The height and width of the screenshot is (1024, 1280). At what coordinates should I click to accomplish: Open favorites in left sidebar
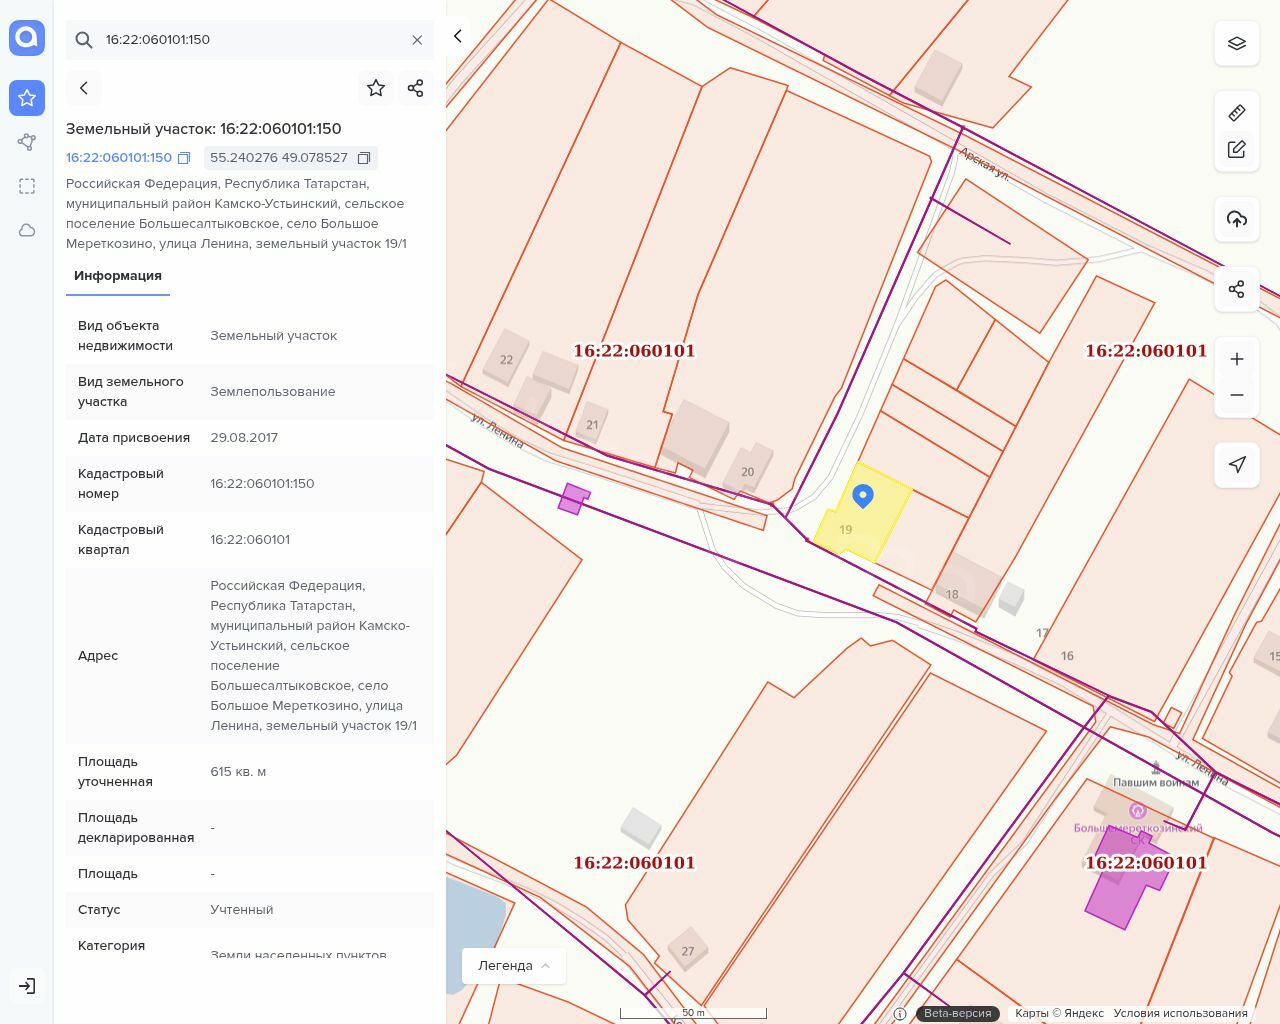click(27, 98)
